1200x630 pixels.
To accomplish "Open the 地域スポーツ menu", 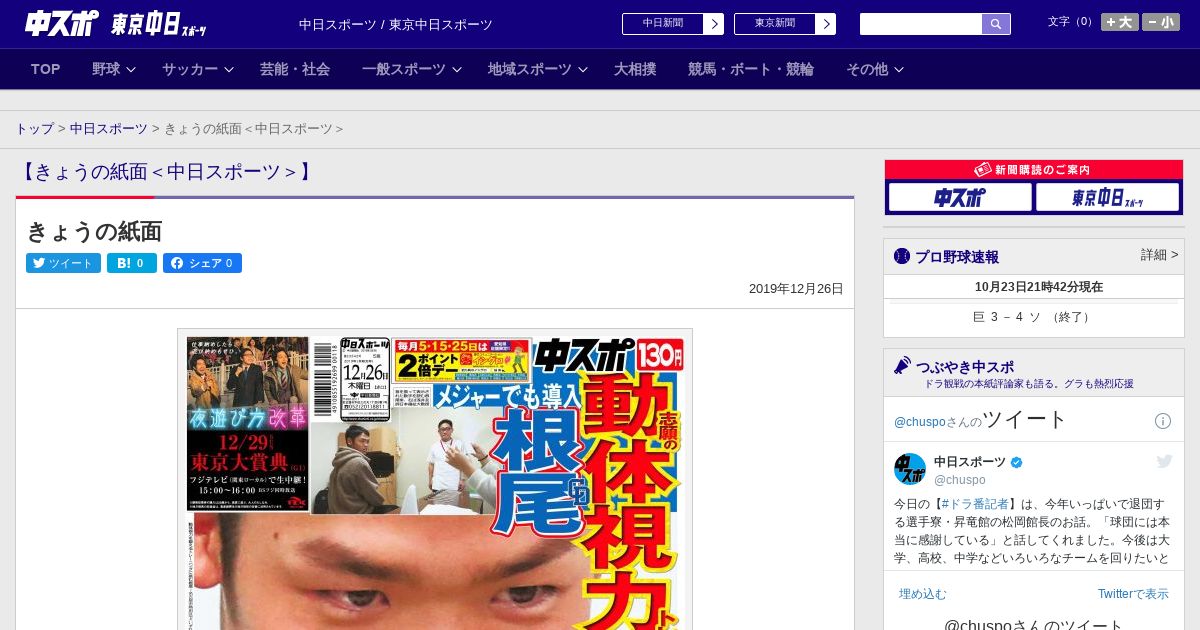I will point(530,69).
